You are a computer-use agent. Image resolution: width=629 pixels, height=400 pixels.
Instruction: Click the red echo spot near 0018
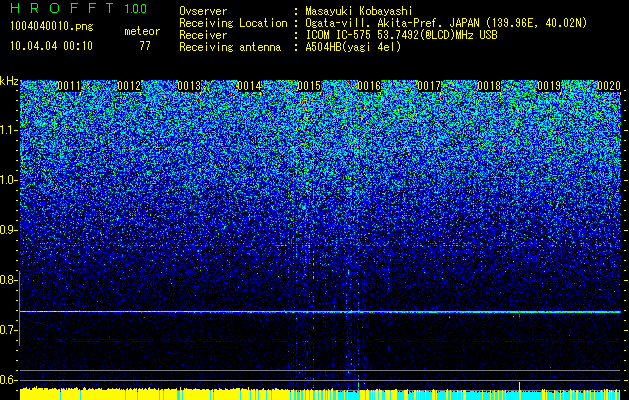519,316
